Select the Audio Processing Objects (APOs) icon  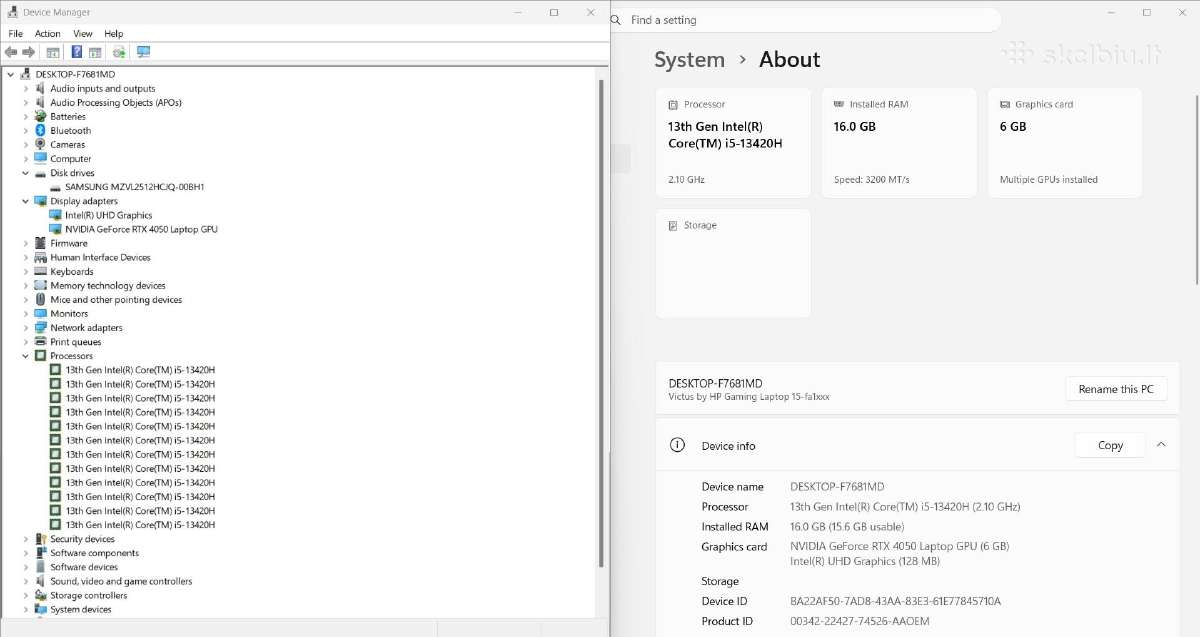40,102
